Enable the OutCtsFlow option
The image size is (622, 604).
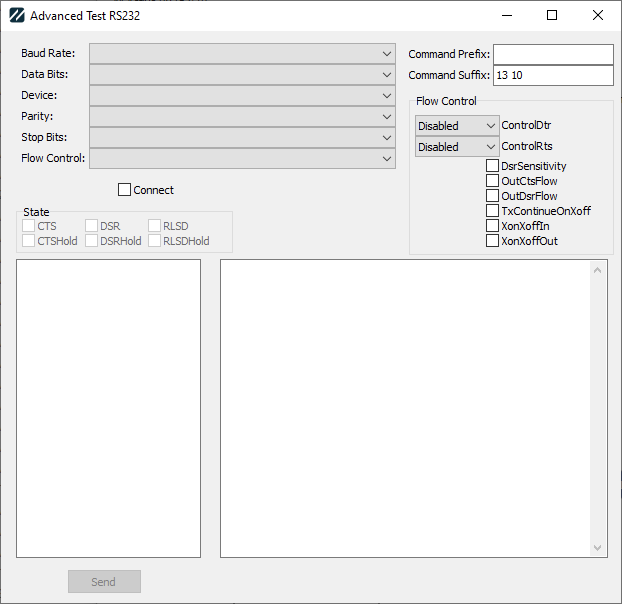point(492,181)
